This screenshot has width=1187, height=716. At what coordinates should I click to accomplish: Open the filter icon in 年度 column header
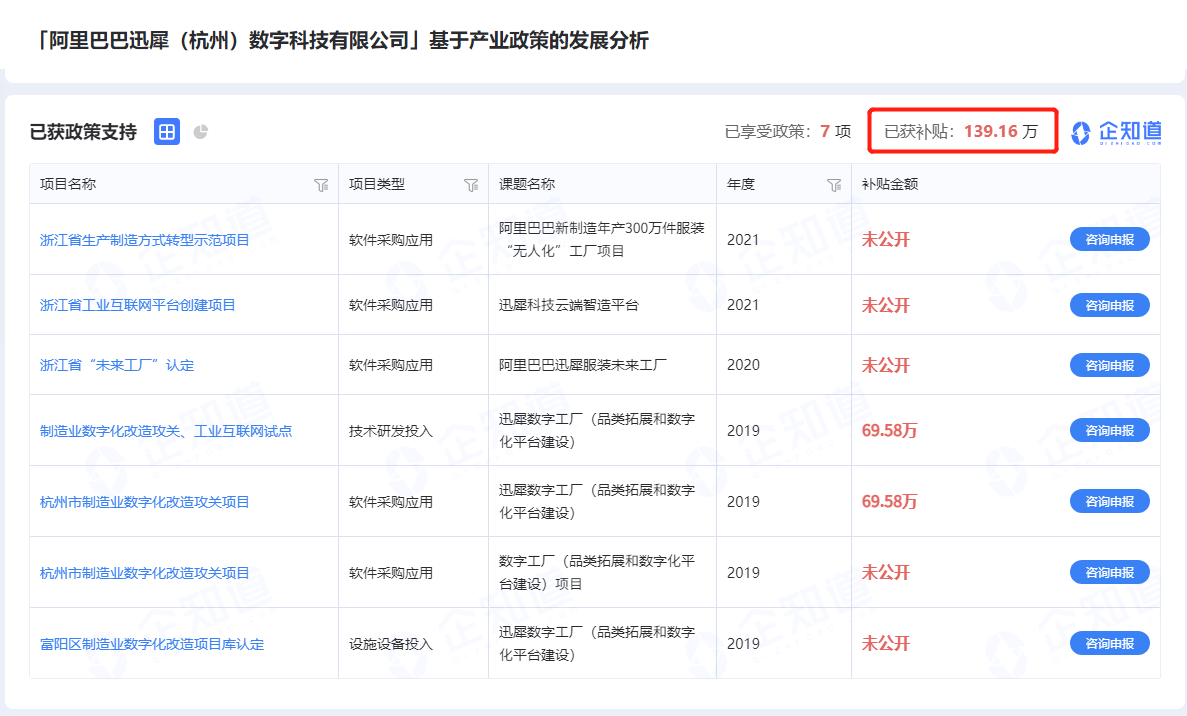(834, 185)
